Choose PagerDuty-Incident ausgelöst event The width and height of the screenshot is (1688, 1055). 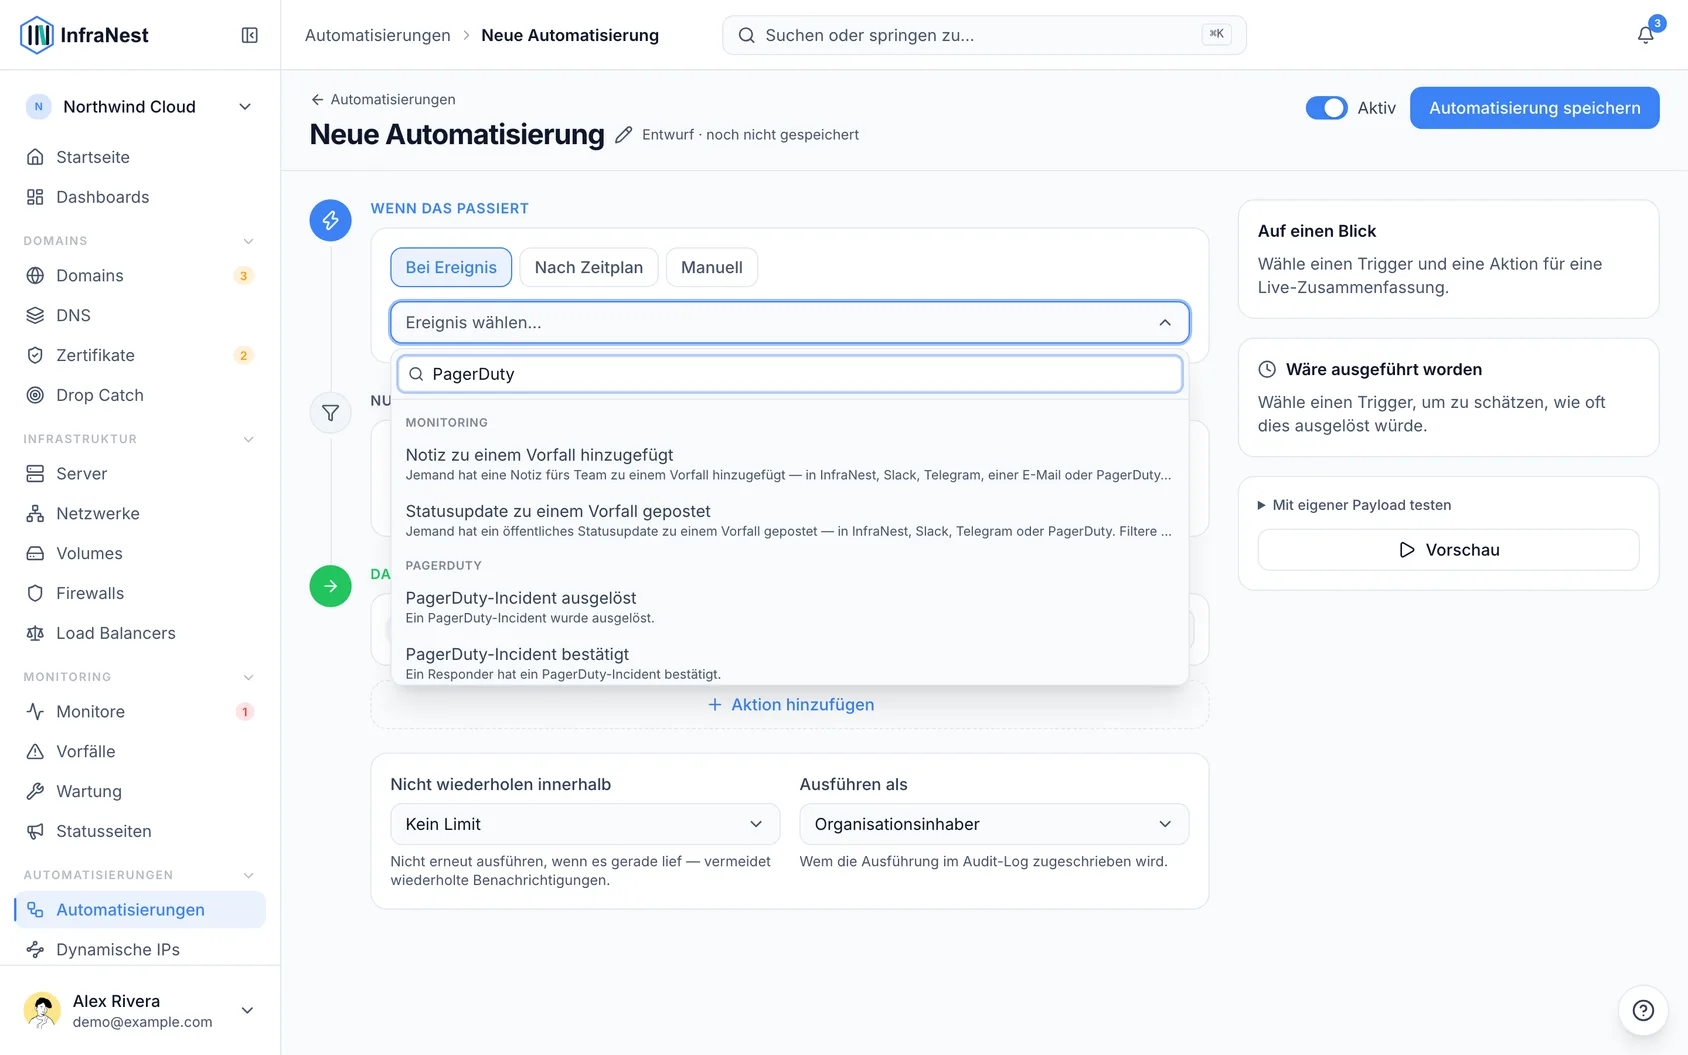[x=789, y=607]
